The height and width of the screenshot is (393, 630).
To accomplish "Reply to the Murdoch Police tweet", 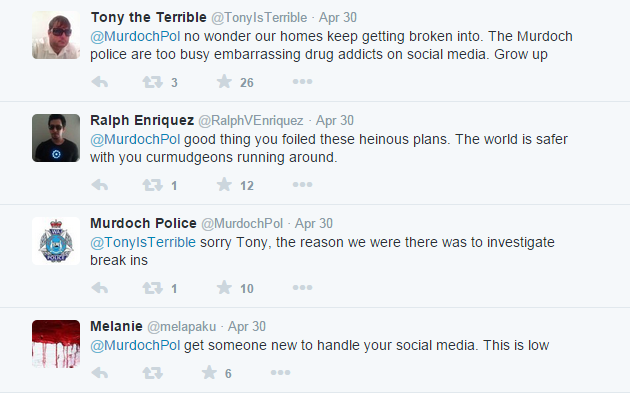I will tap(100, 288).
